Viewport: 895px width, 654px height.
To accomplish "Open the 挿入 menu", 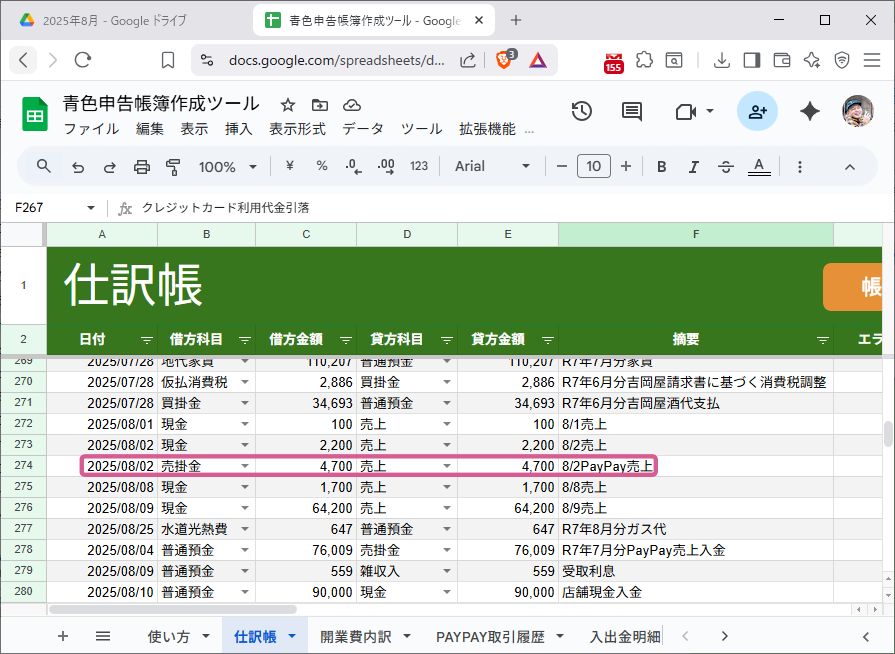I will point(238,129).
